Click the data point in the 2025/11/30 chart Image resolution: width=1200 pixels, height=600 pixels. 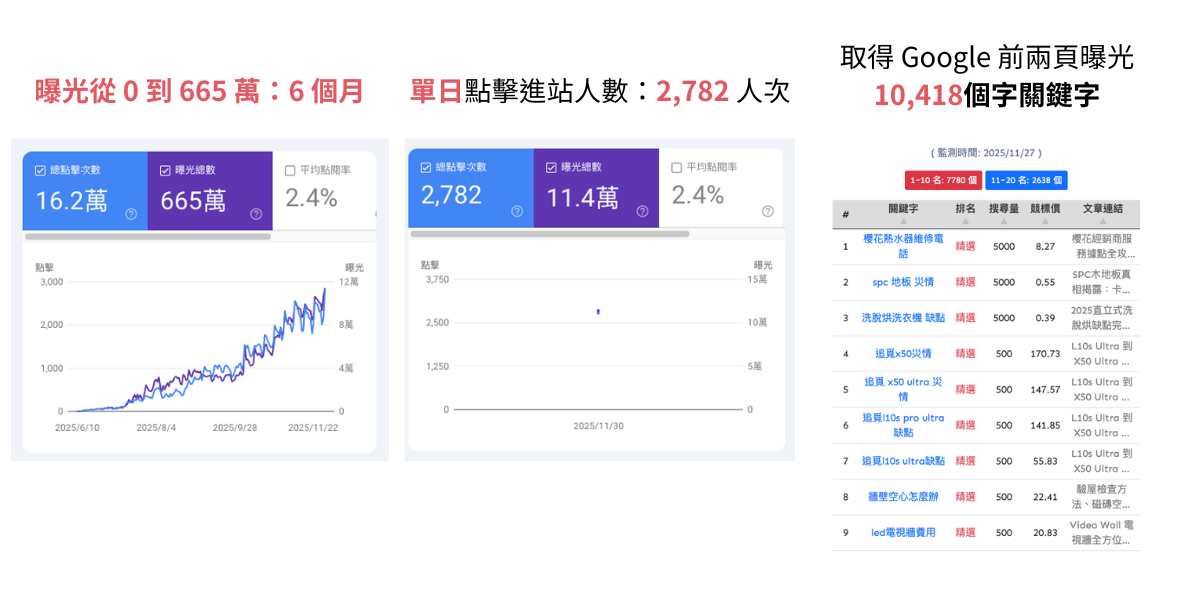coord(598,312)
